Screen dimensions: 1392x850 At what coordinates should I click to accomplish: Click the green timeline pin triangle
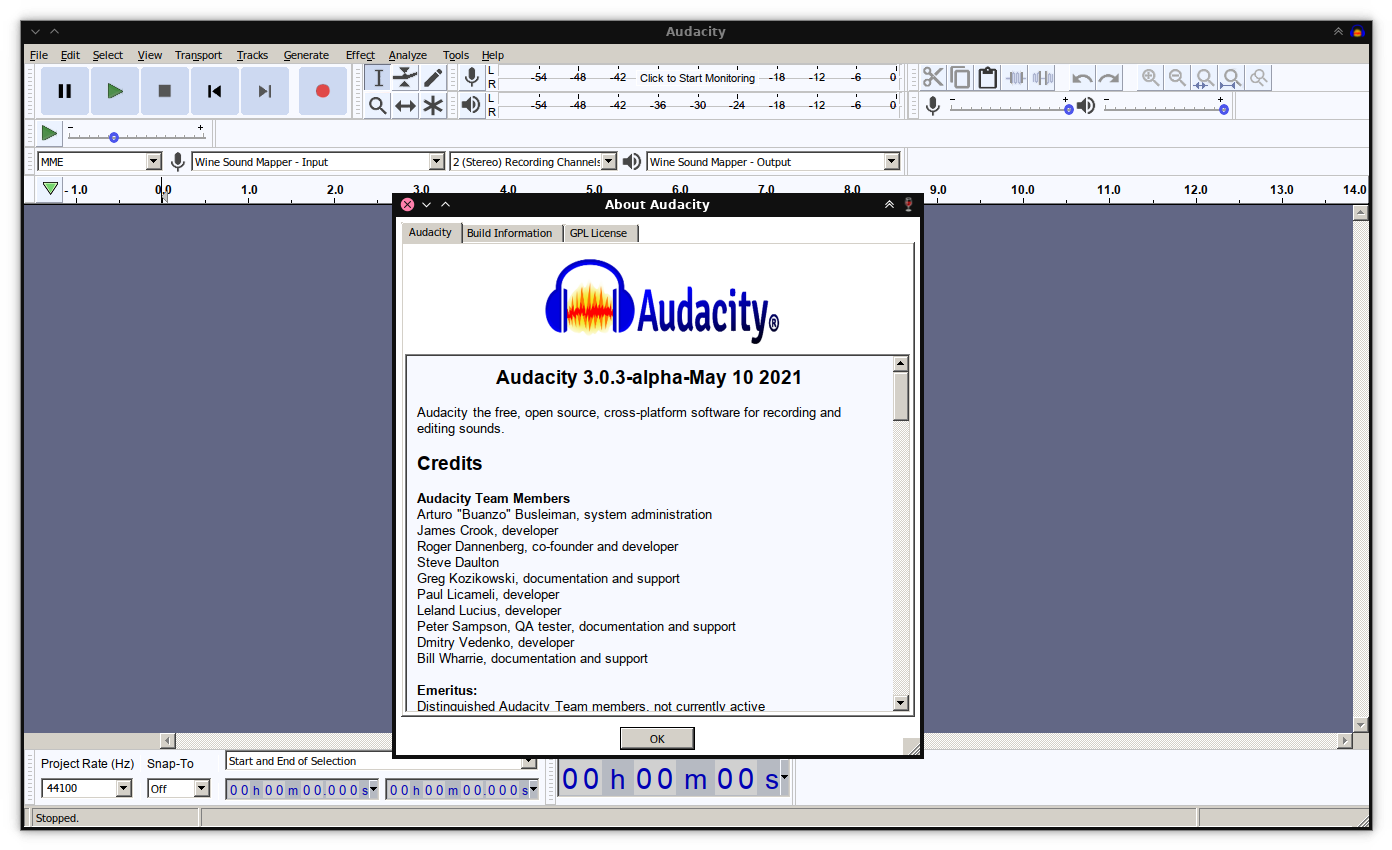51,189
